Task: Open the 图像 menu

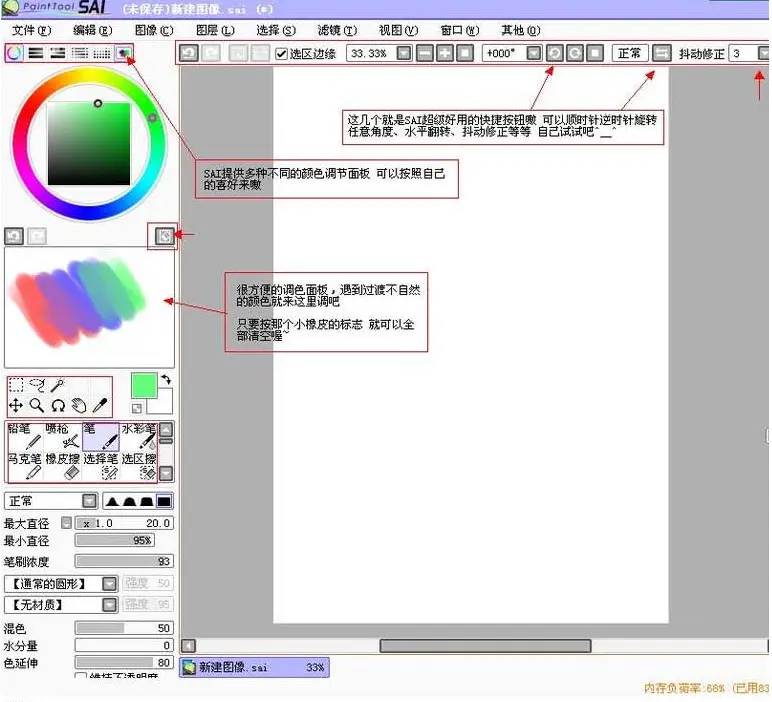Action: coord(154,31)
